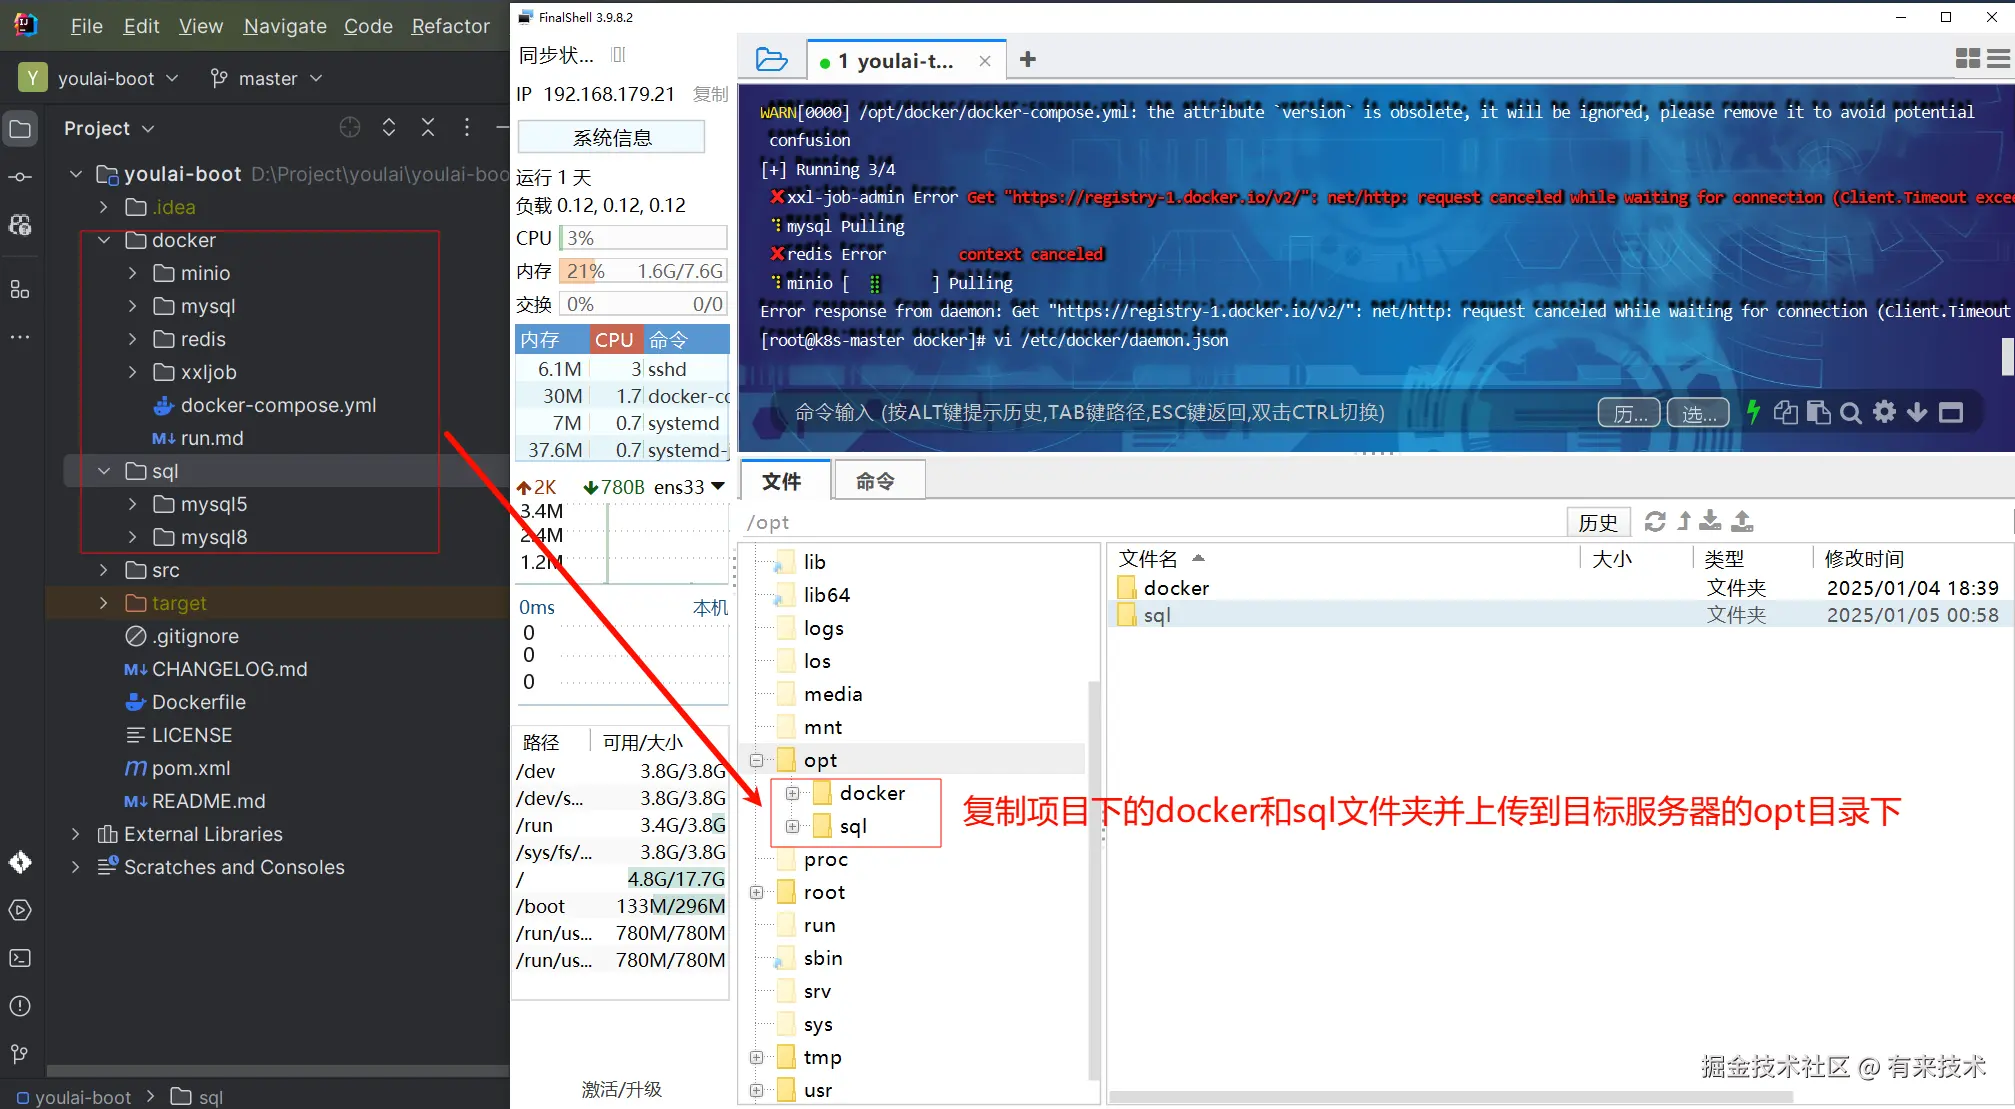Click the 历史 button in file panel
The width and height of the screenshot is (2015, 1109).
point(1597,522)
